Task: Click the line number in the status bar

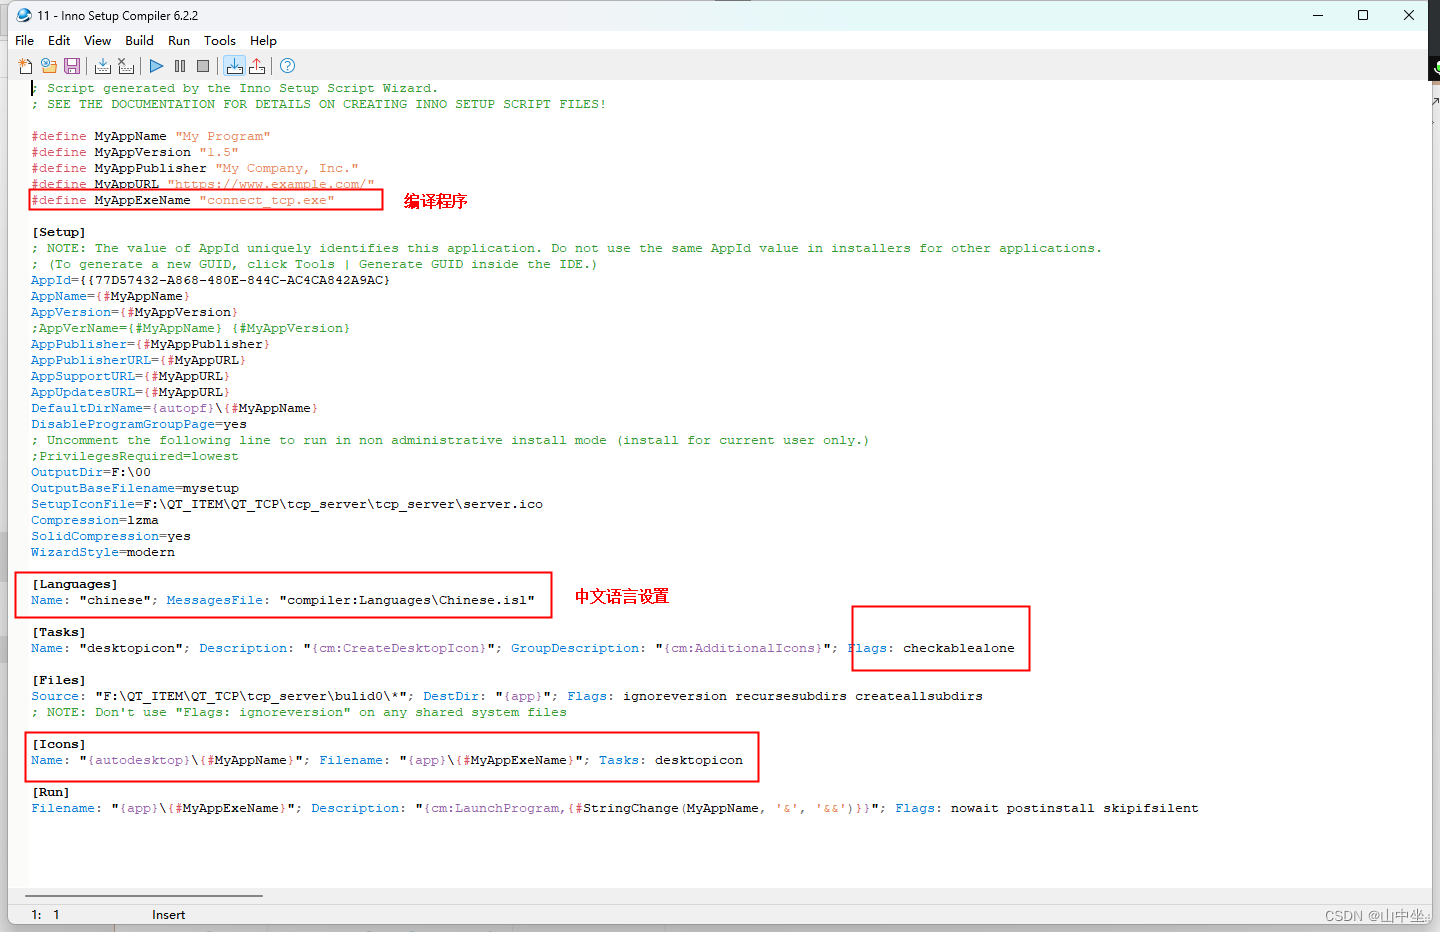Action: (35, 914)
